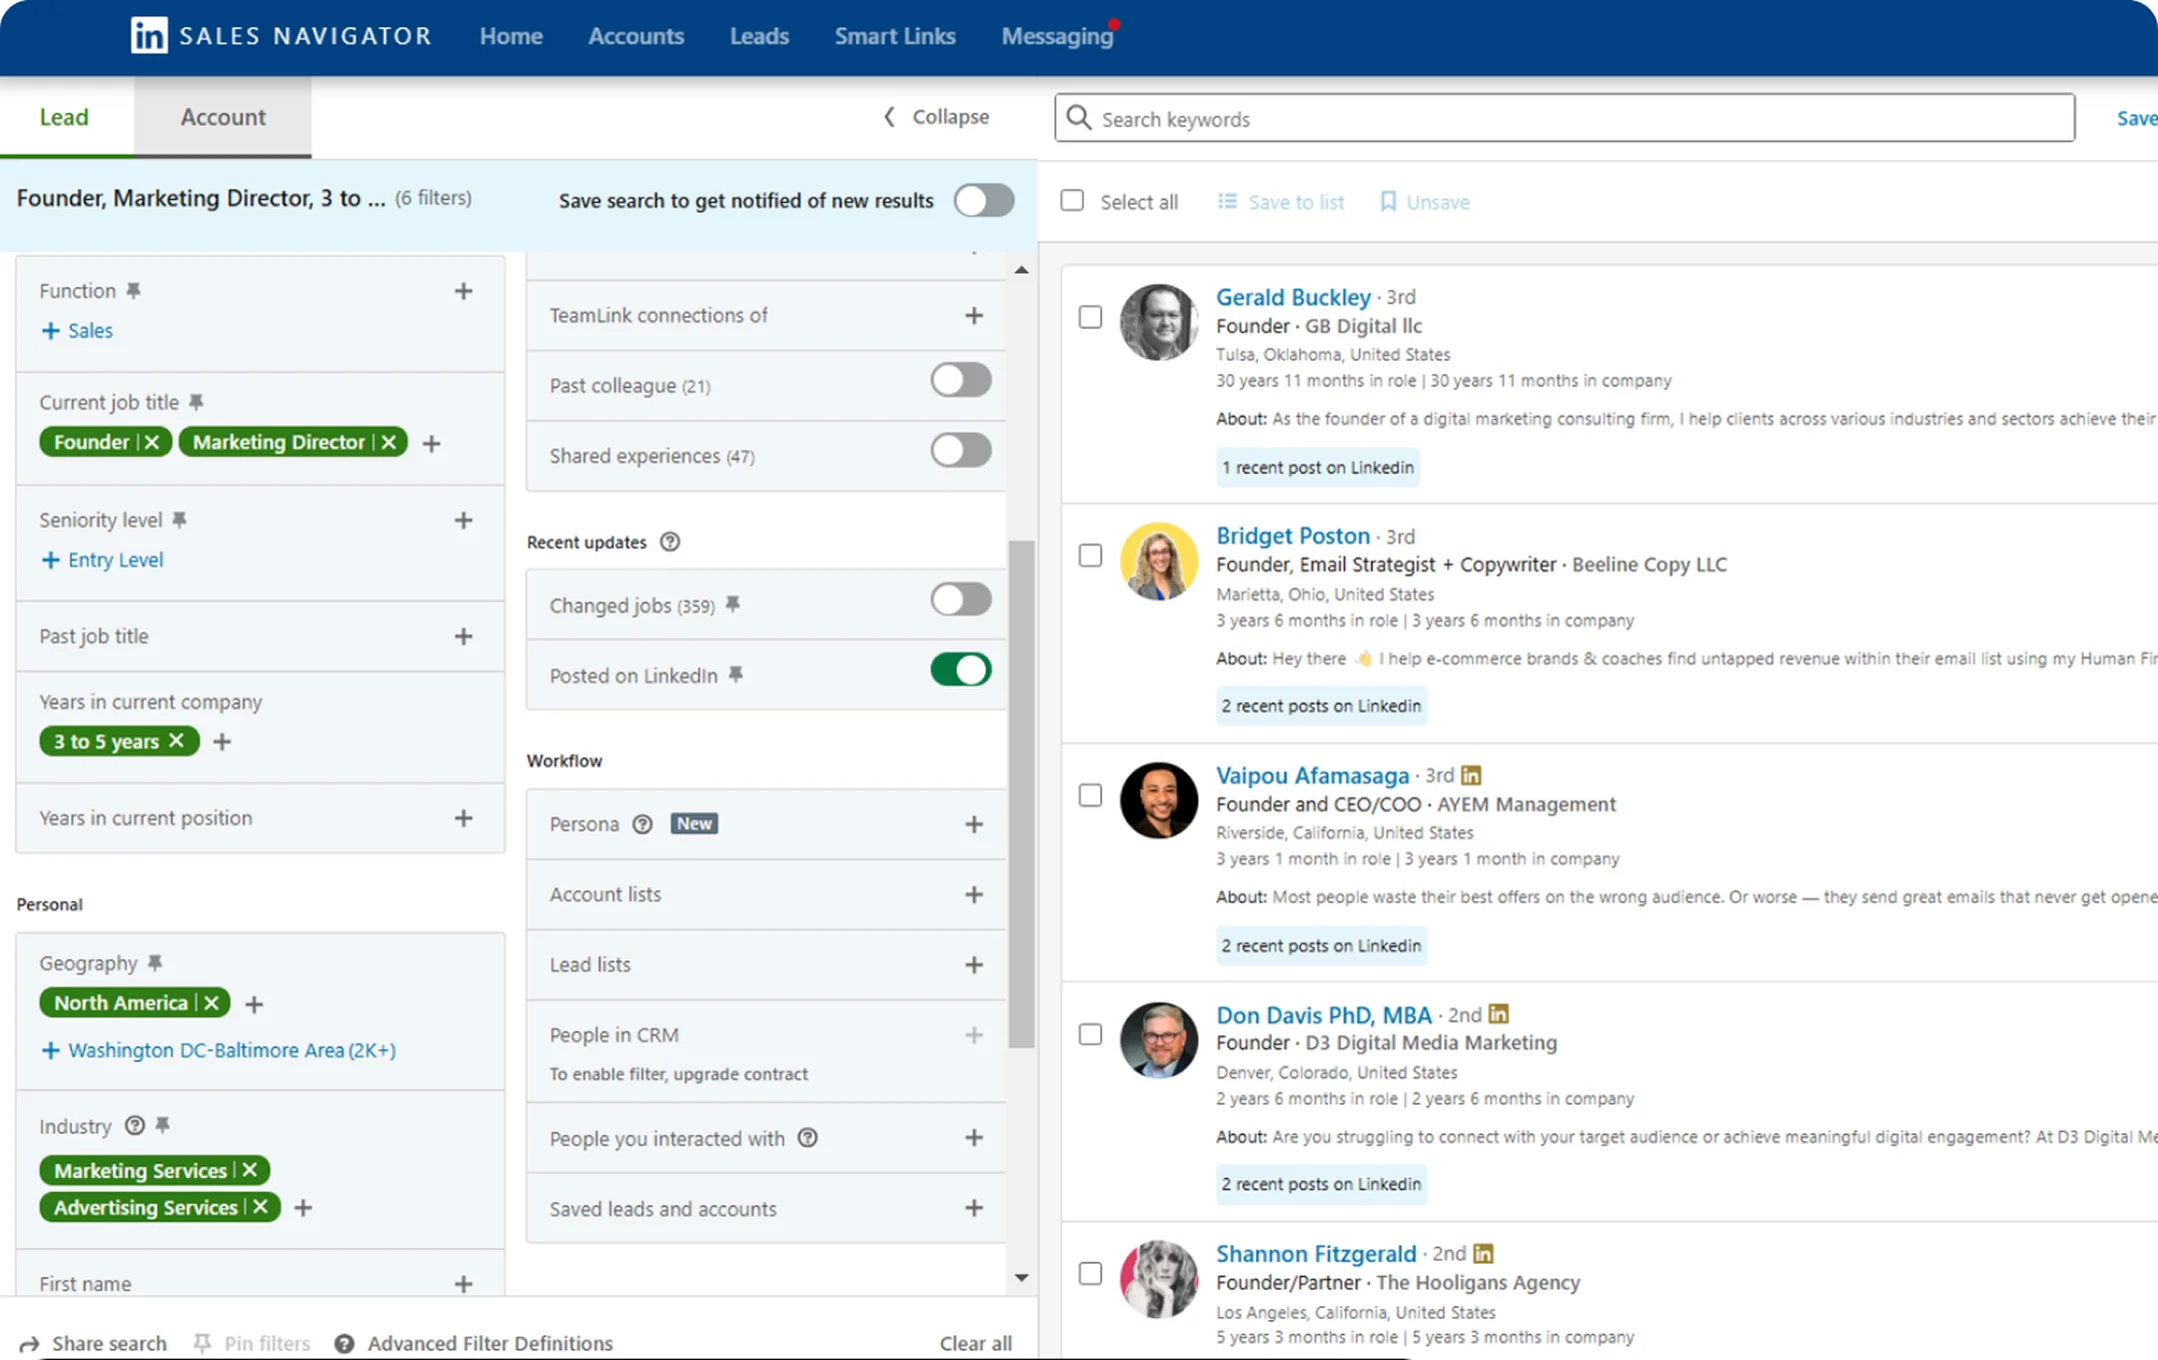Expand People you interacted with filter

point(974,1138)
